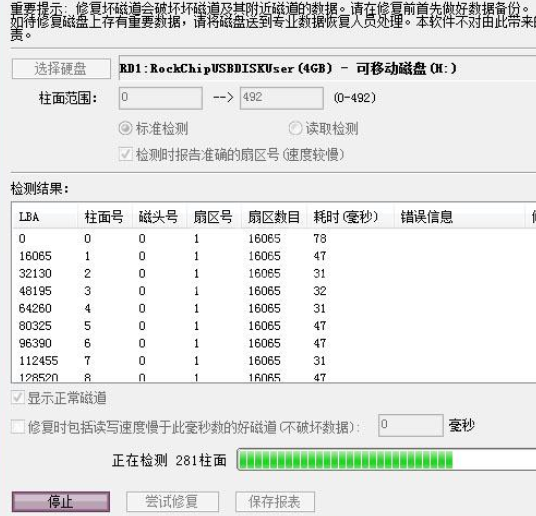Select the row with LBA 80325
Screen dimensions: 536x516
273,326
